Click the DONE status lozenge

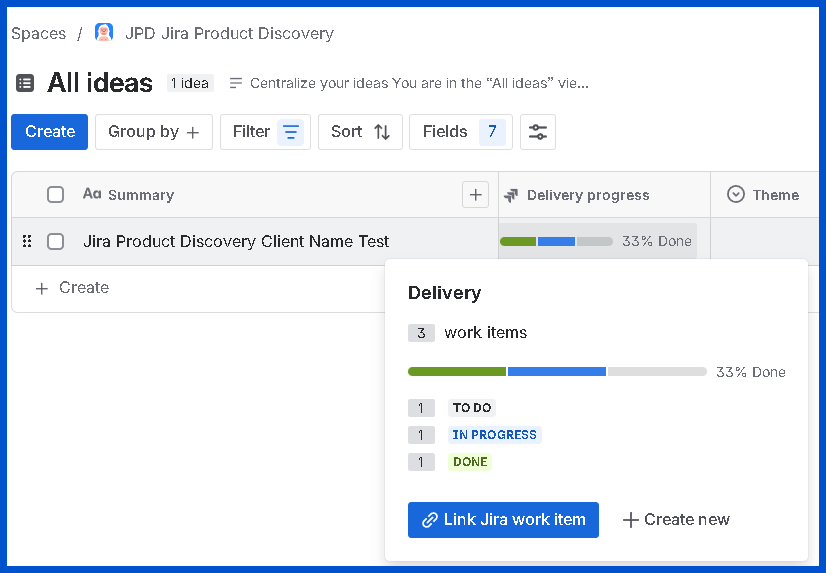tap(470, 462)
